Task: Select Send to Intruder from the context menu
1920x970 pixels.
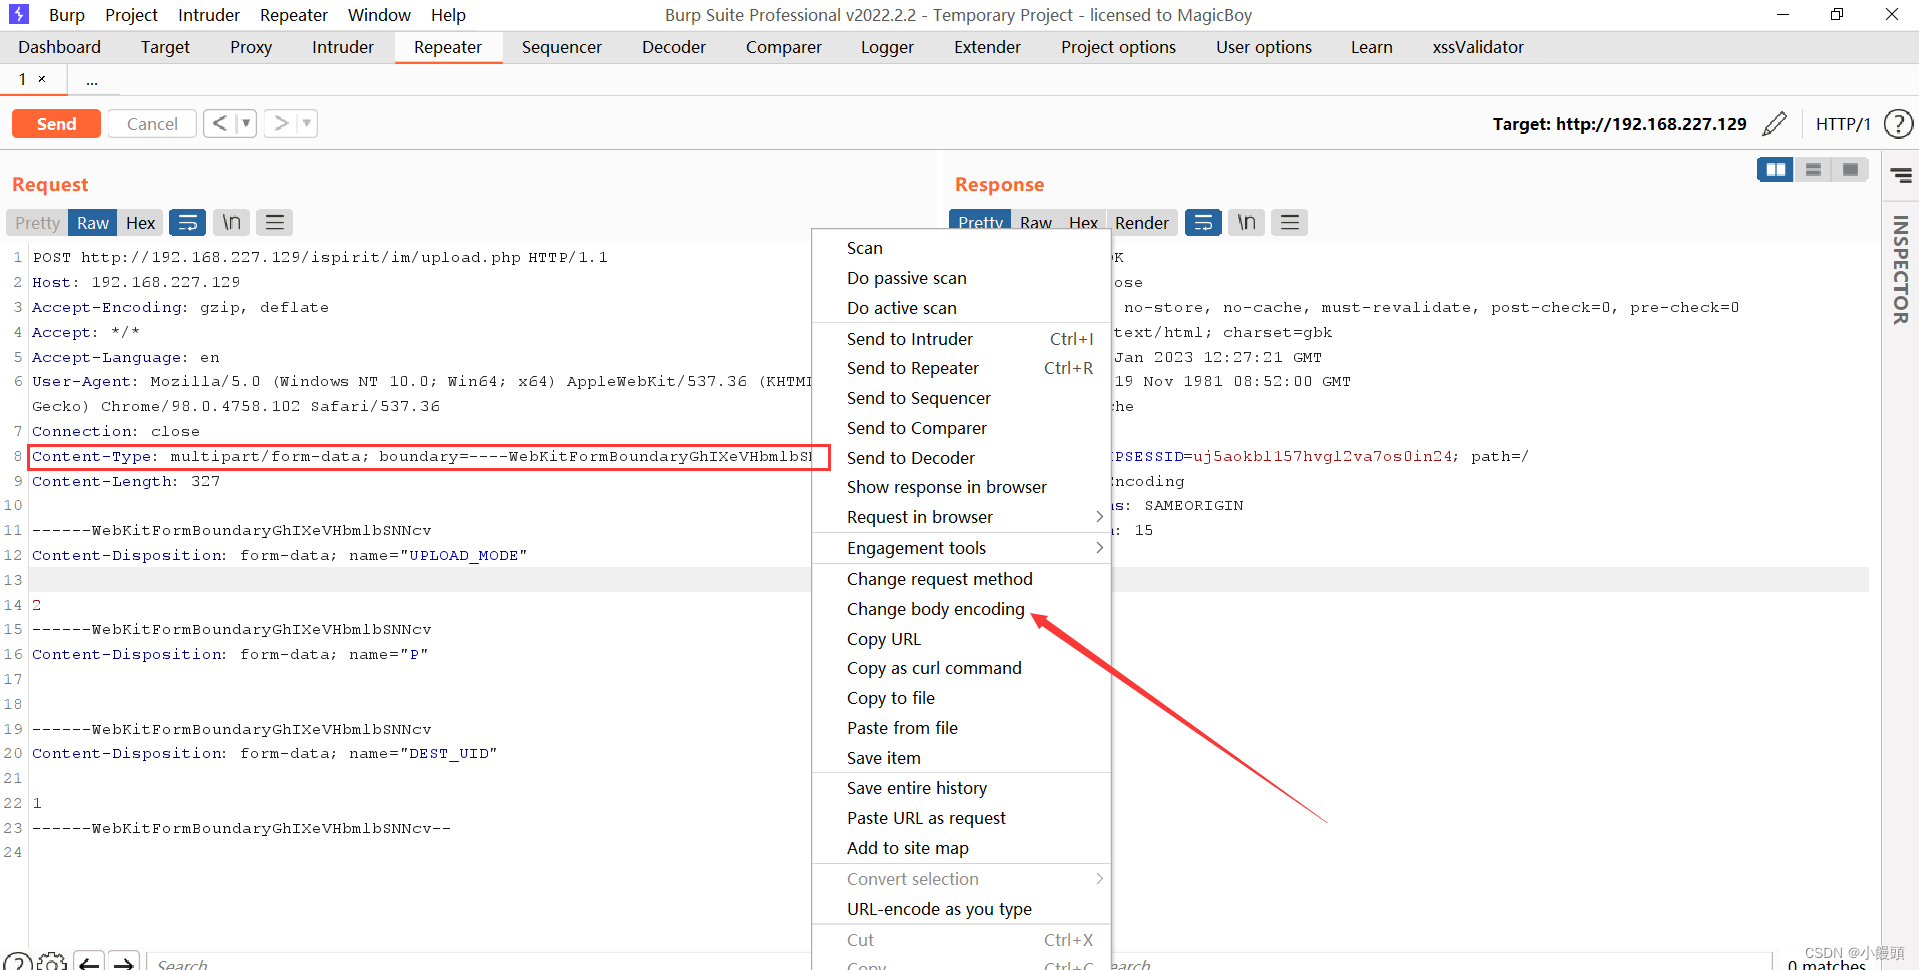Action: (910, 338)
